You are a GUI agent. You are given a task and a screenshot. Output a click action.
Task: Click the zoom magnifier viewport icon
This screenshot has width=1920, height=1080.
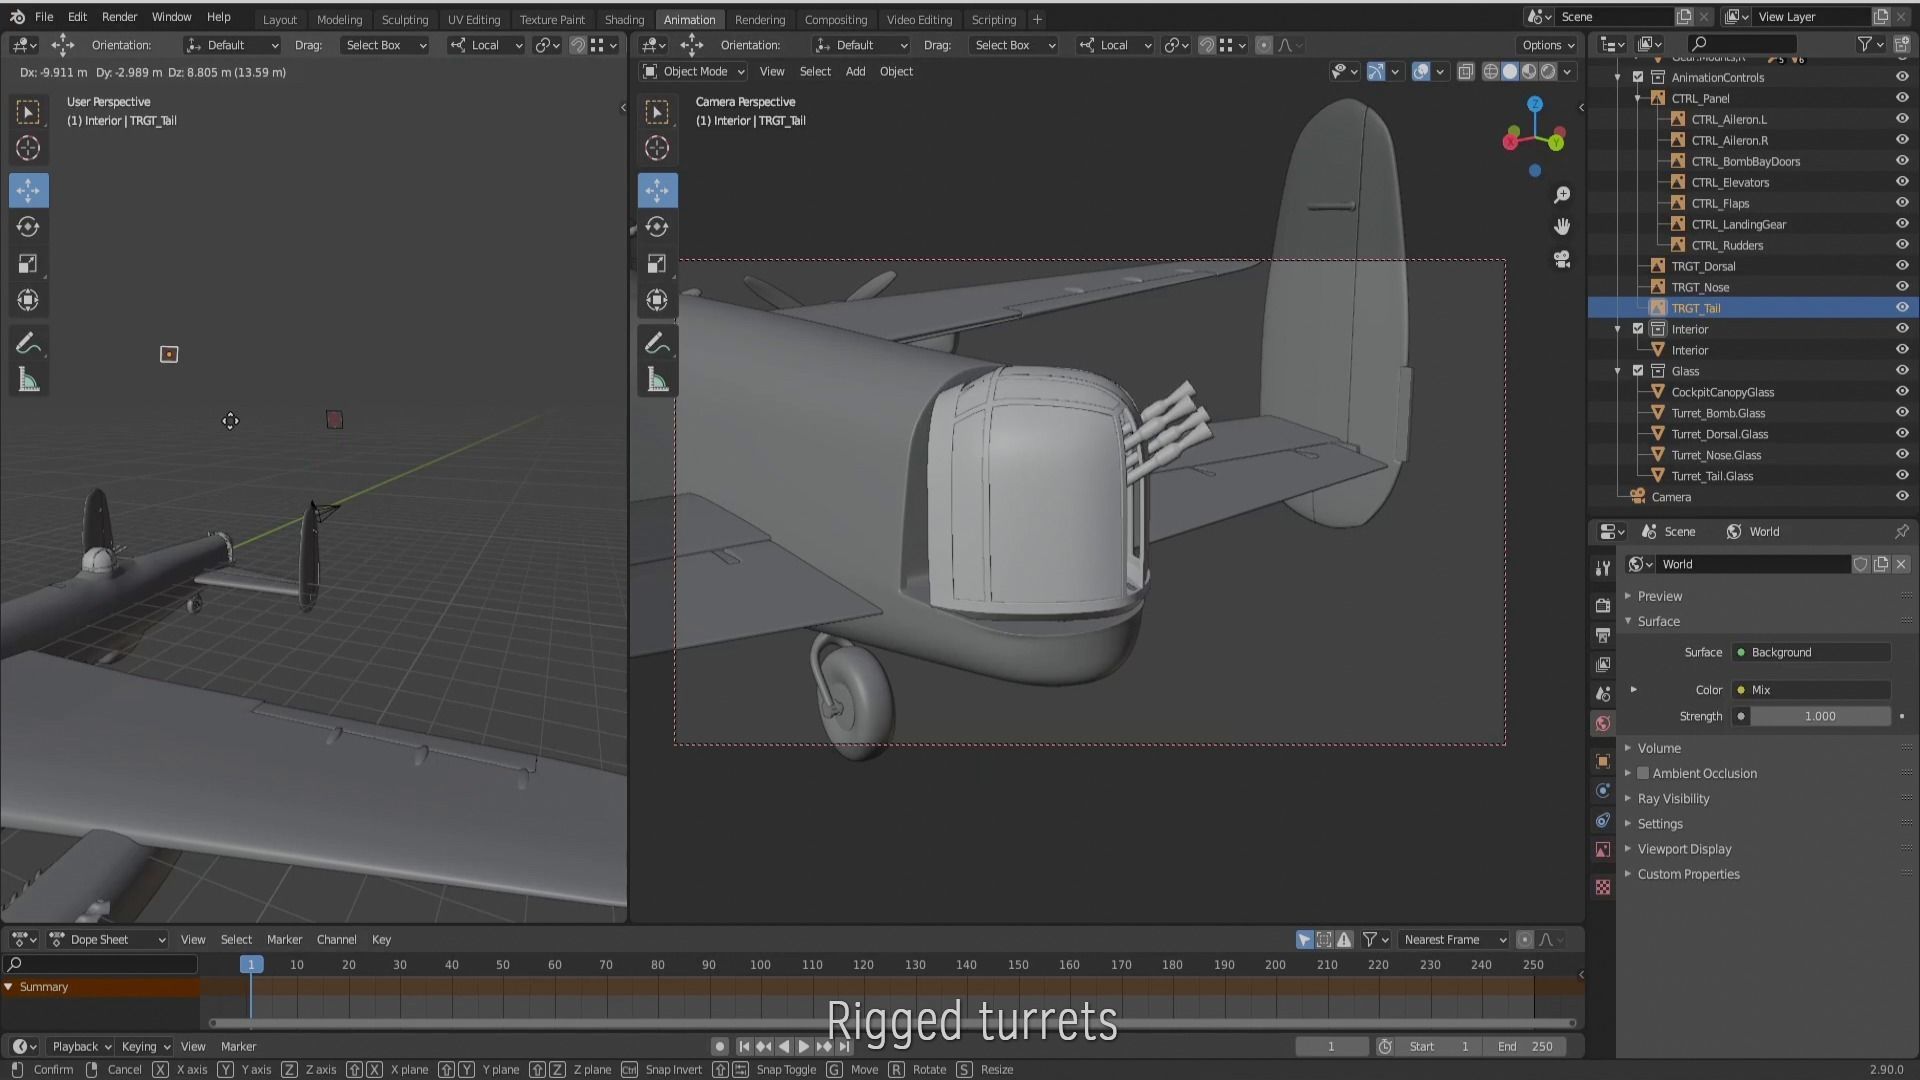1562,195
